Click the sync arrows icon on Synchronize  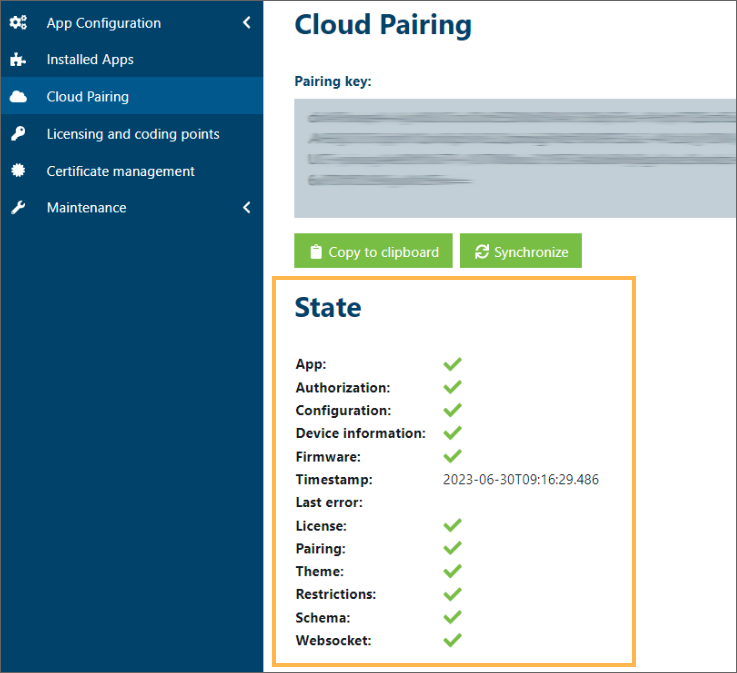pyautogui.click(x=481, y=251)
